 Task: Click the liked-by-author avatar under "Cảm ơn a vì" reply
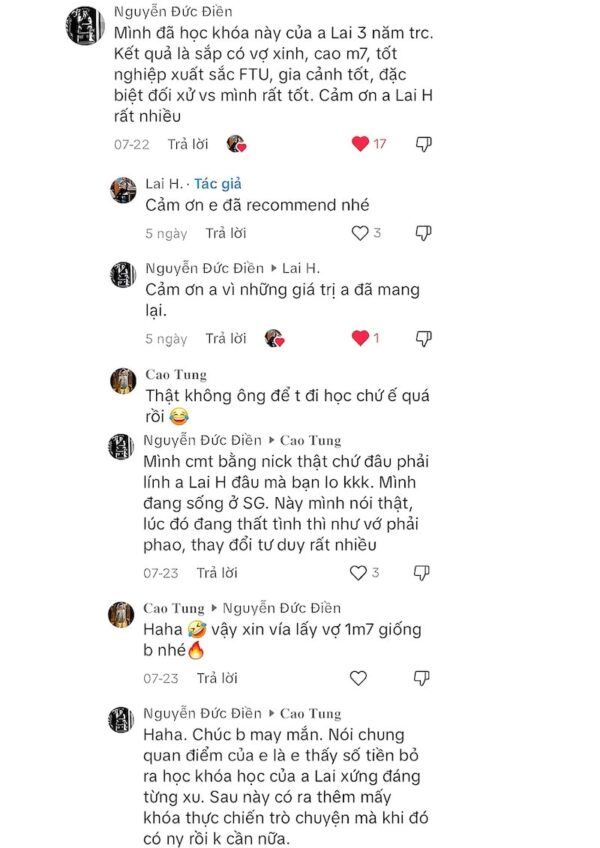point(274,338)
